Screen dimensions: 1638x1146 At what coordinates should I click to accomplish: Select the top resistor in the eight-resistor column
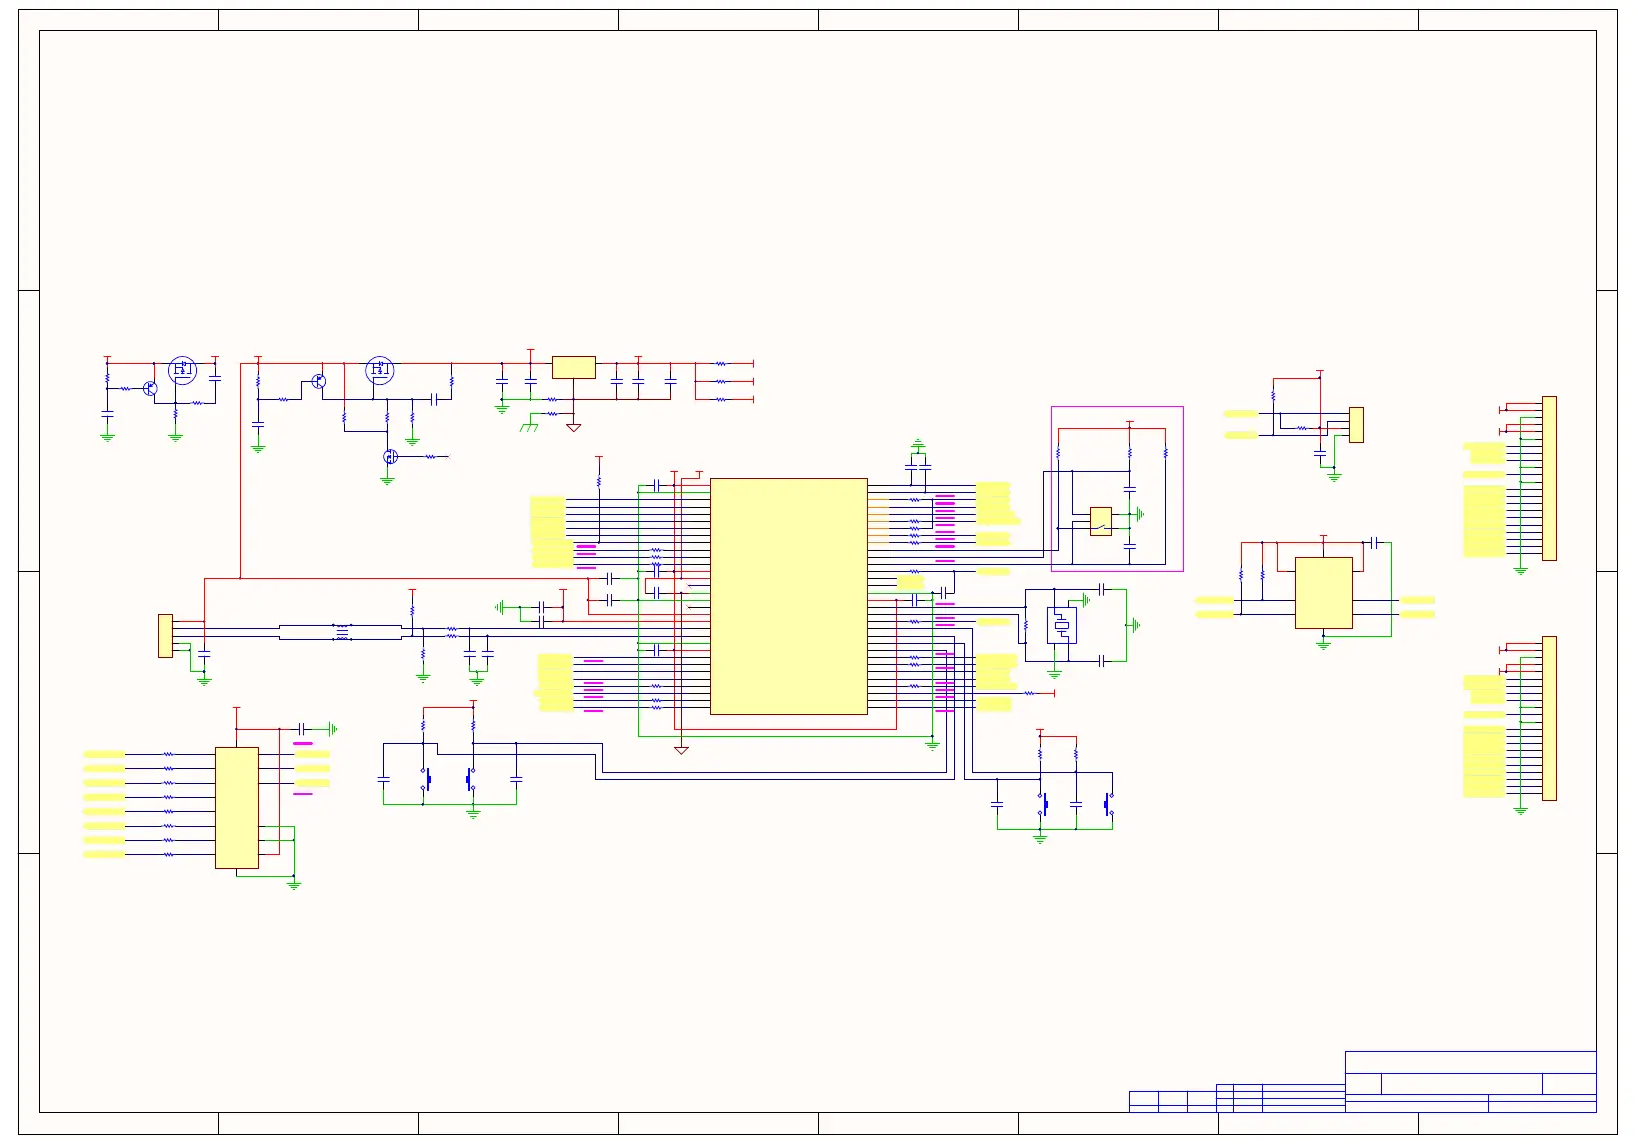click(169, 754)
